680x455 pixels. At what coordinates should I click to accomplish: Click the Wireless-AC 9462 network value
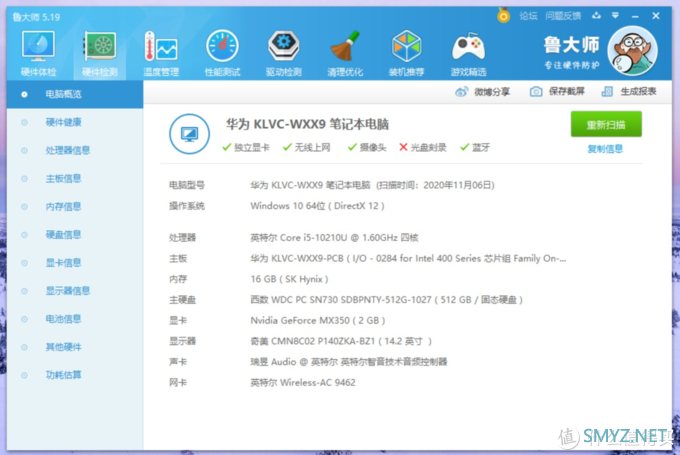pyautogui.click(x=303, y=383)
